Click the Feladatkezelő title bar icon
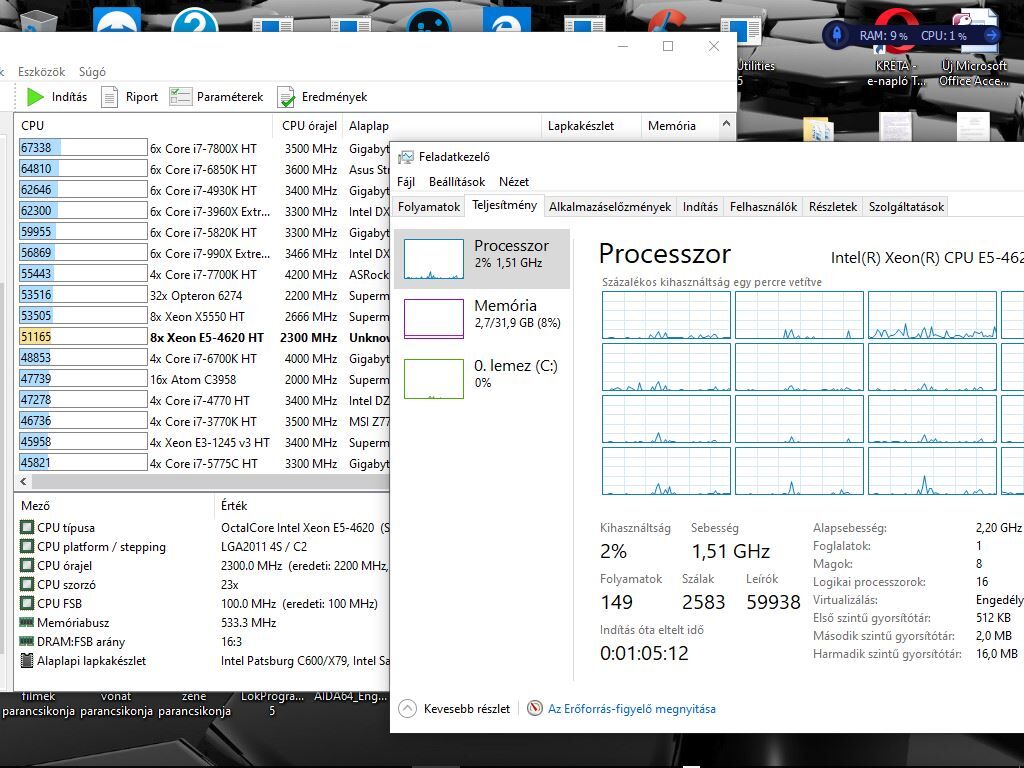Viewport: 1024px width, 768px height. pyautogui.click(x=406, y=157)
